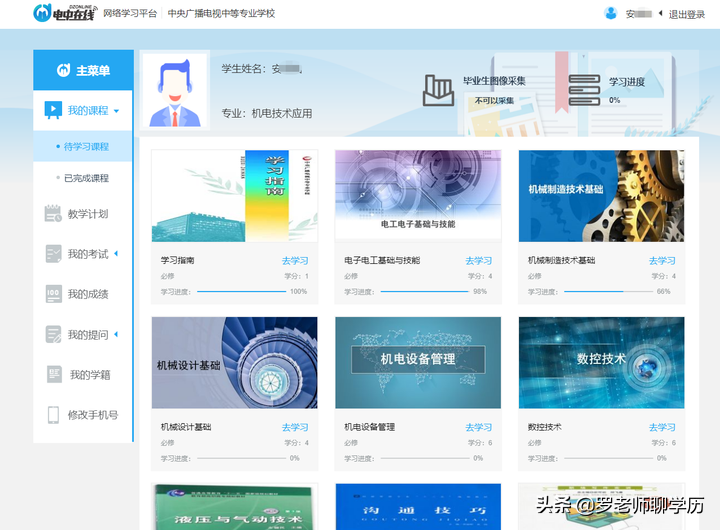Click the 我的课程 play icon
720x530 pixels.
coord(53,110)
